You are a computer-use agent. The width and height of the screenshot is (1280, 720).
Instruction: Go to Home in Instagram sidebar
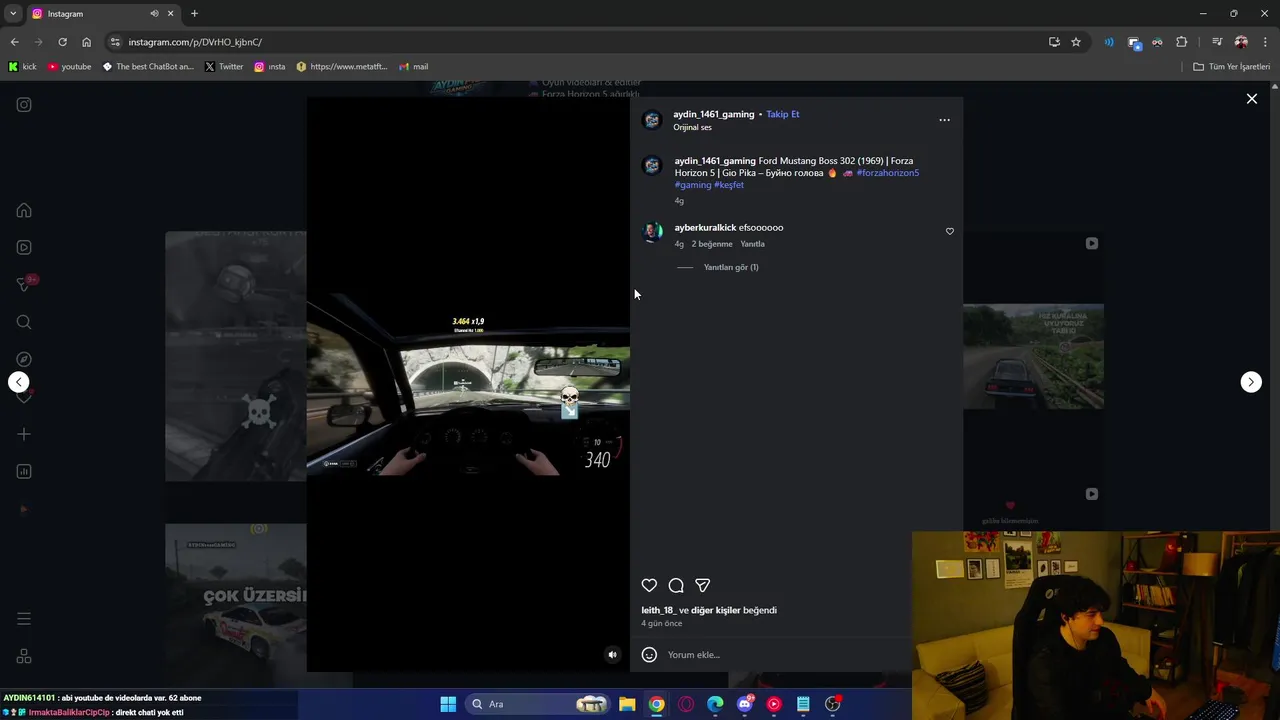[24, 210]
